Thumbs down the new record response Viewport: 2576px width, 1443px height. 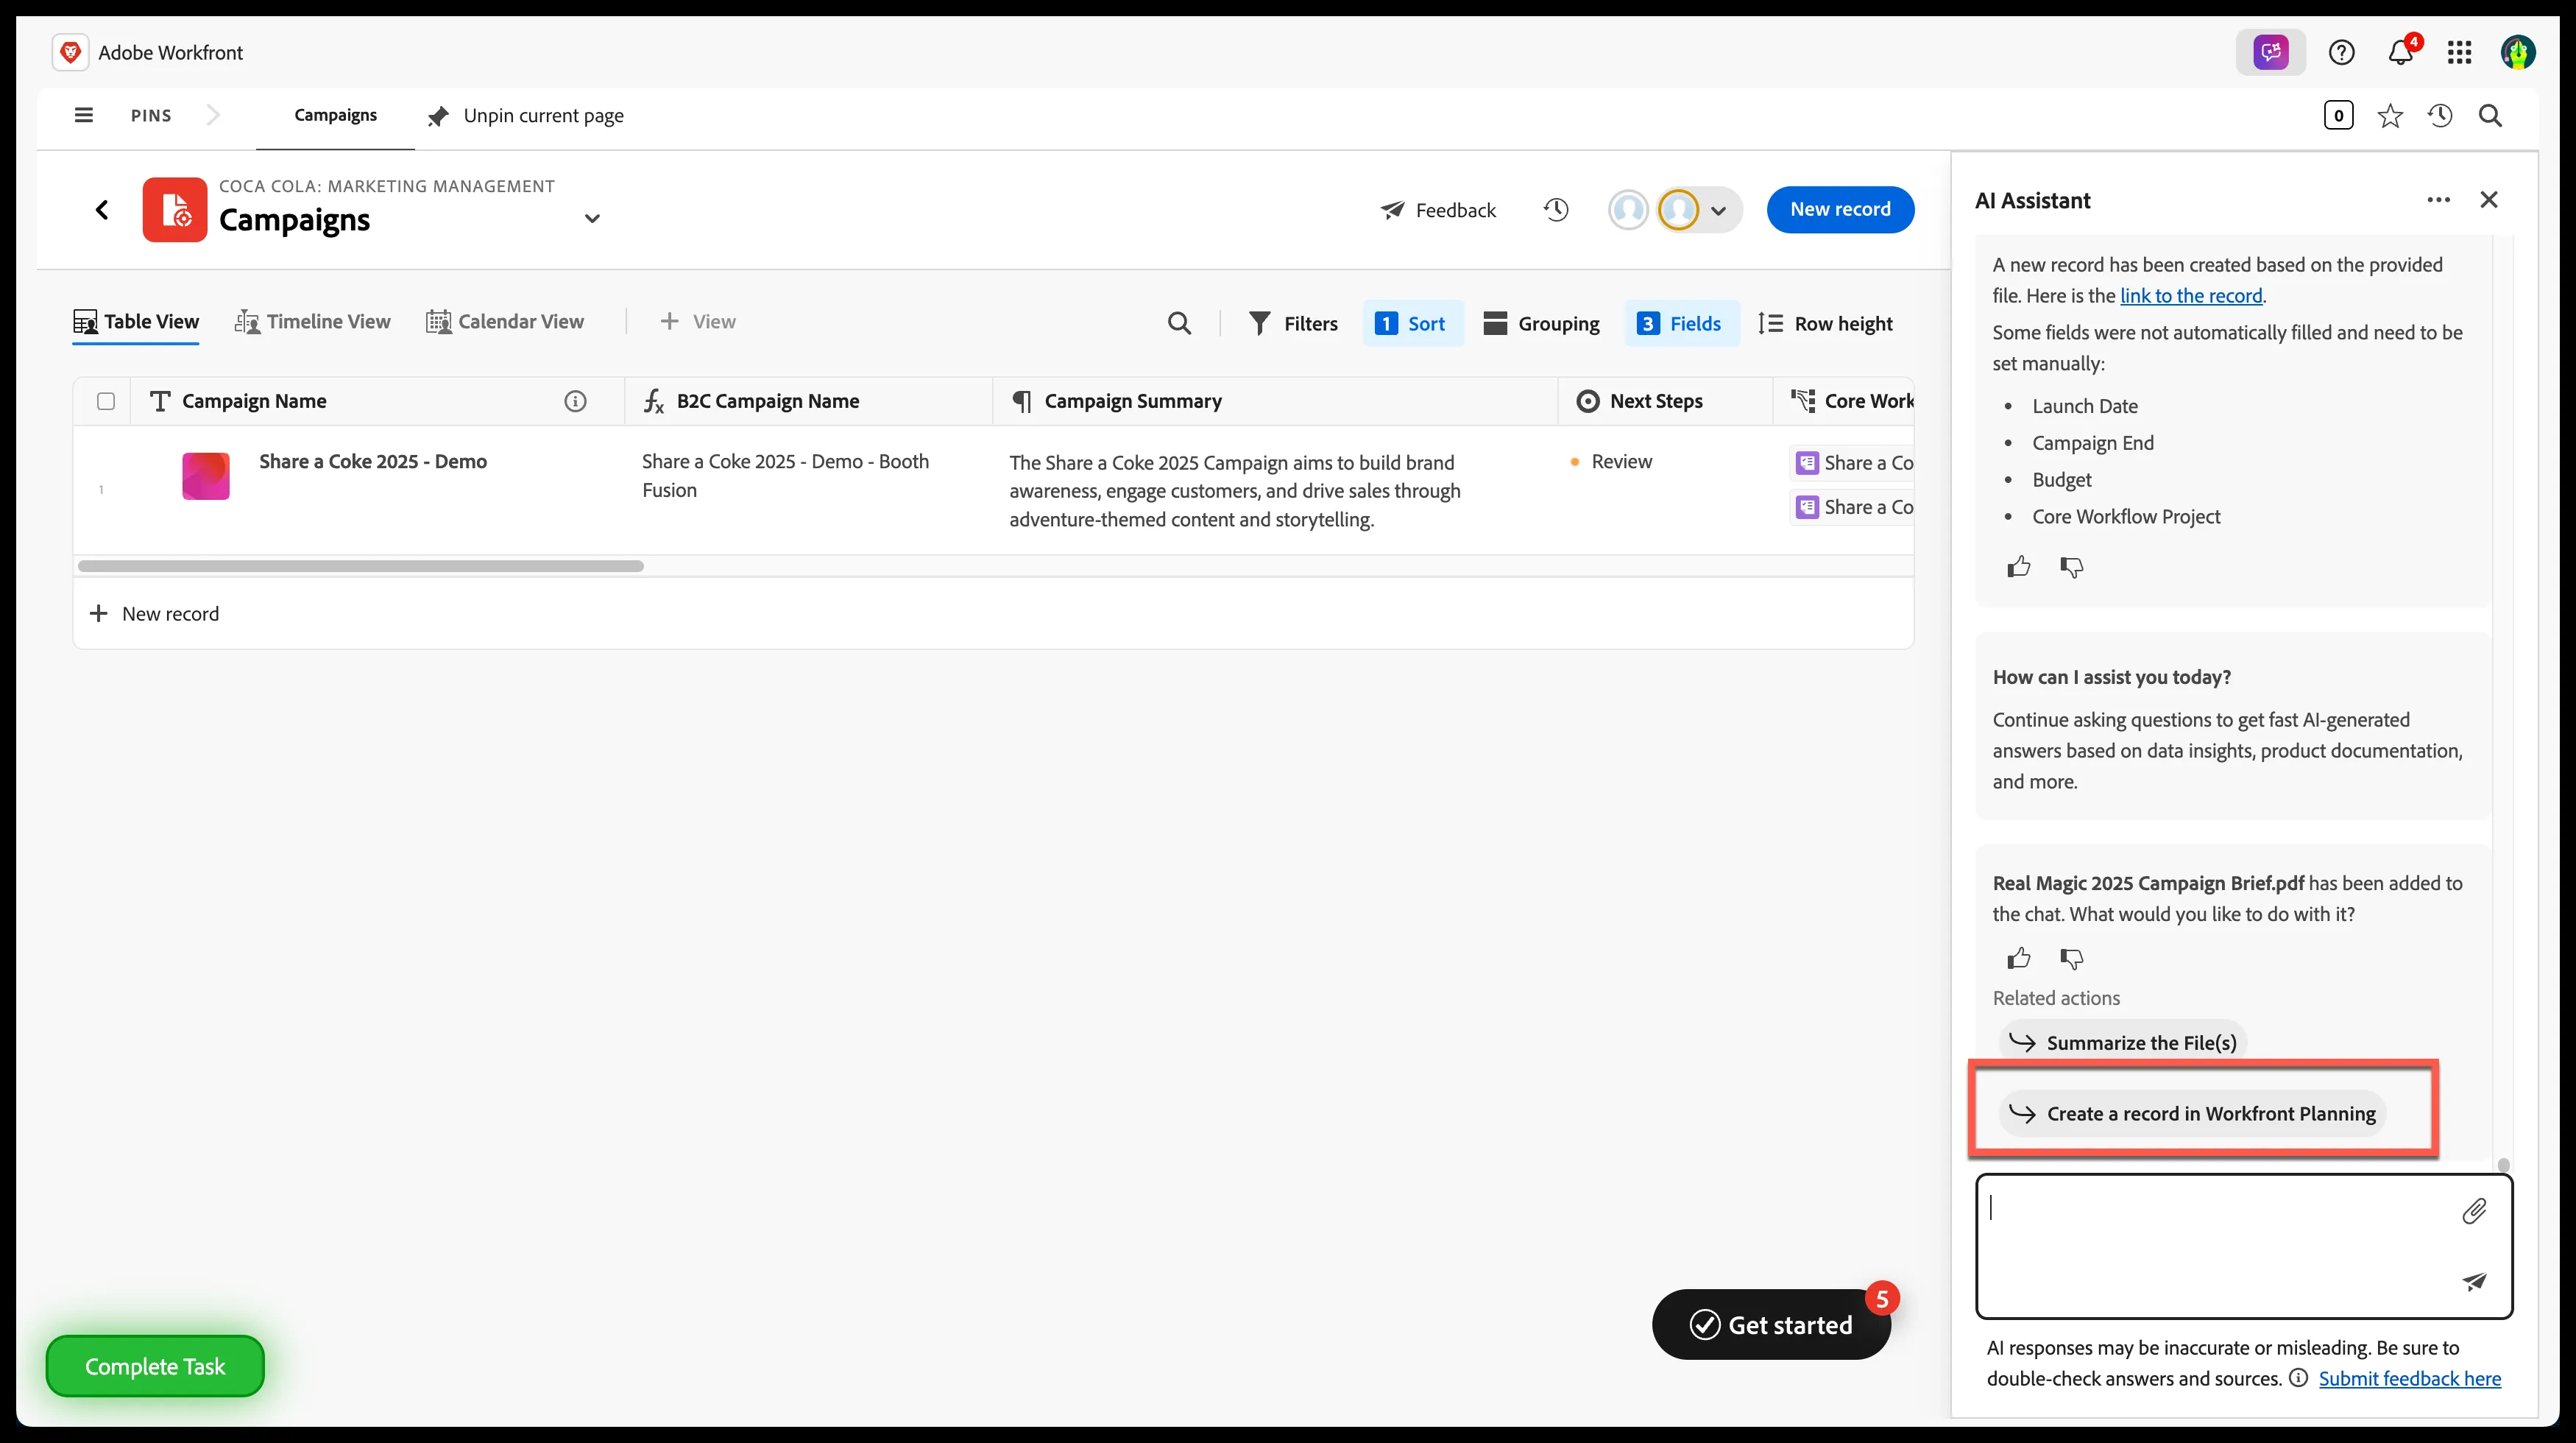tap(2071, 567)
